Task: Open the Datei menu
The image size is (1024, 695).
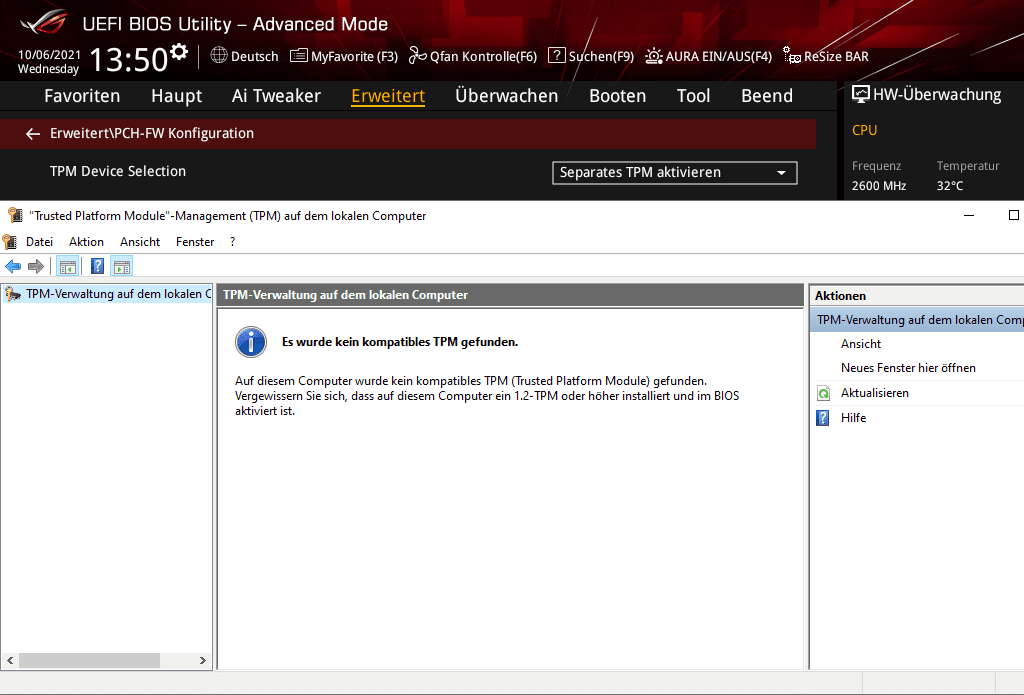Action: tap(39, 242)
